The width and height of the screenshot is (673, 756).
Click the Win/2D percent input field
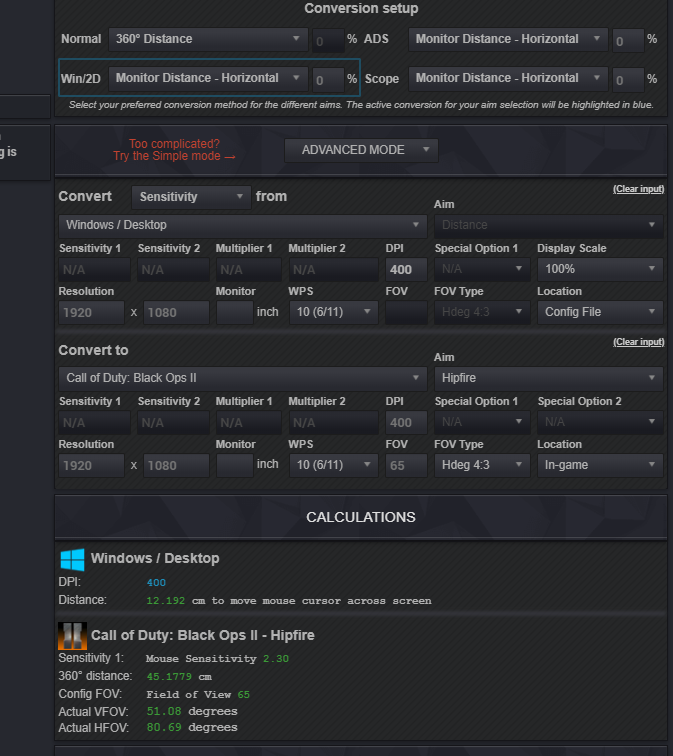328,80
